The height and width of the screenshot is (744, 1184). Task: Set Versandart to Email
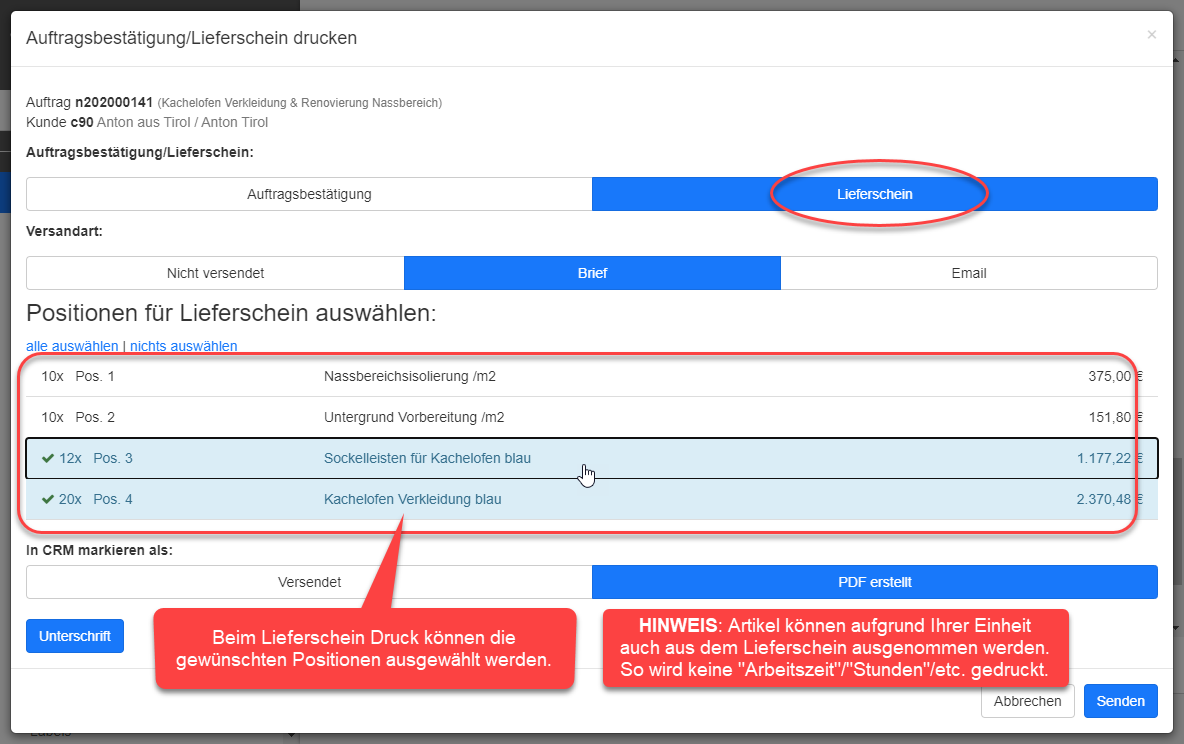click(x=968, y=273)
